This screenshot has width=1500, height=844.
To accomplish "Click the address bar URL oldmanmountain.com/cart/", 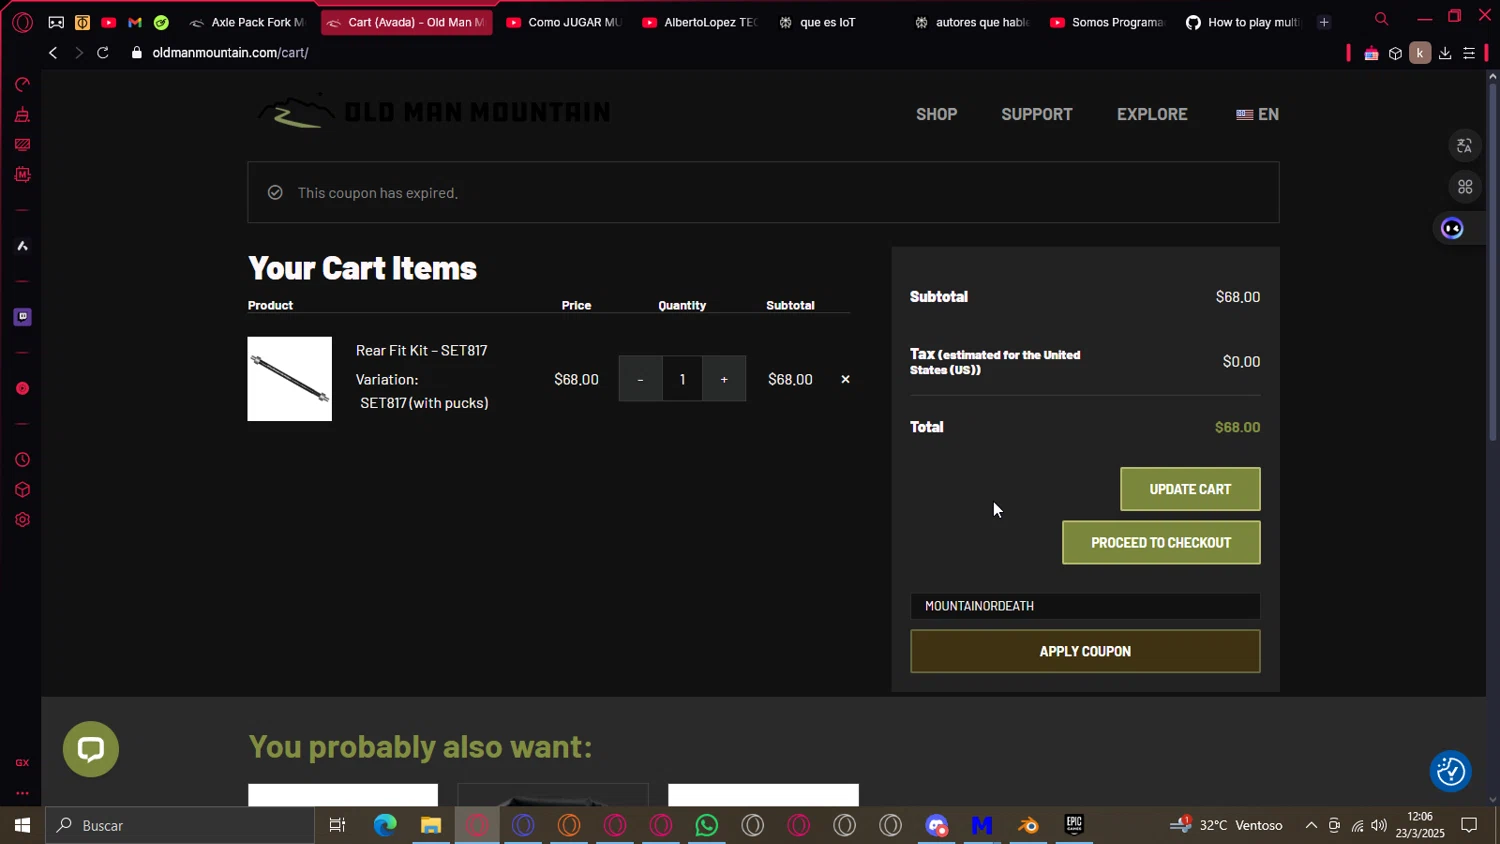I will tap(230, 53).
